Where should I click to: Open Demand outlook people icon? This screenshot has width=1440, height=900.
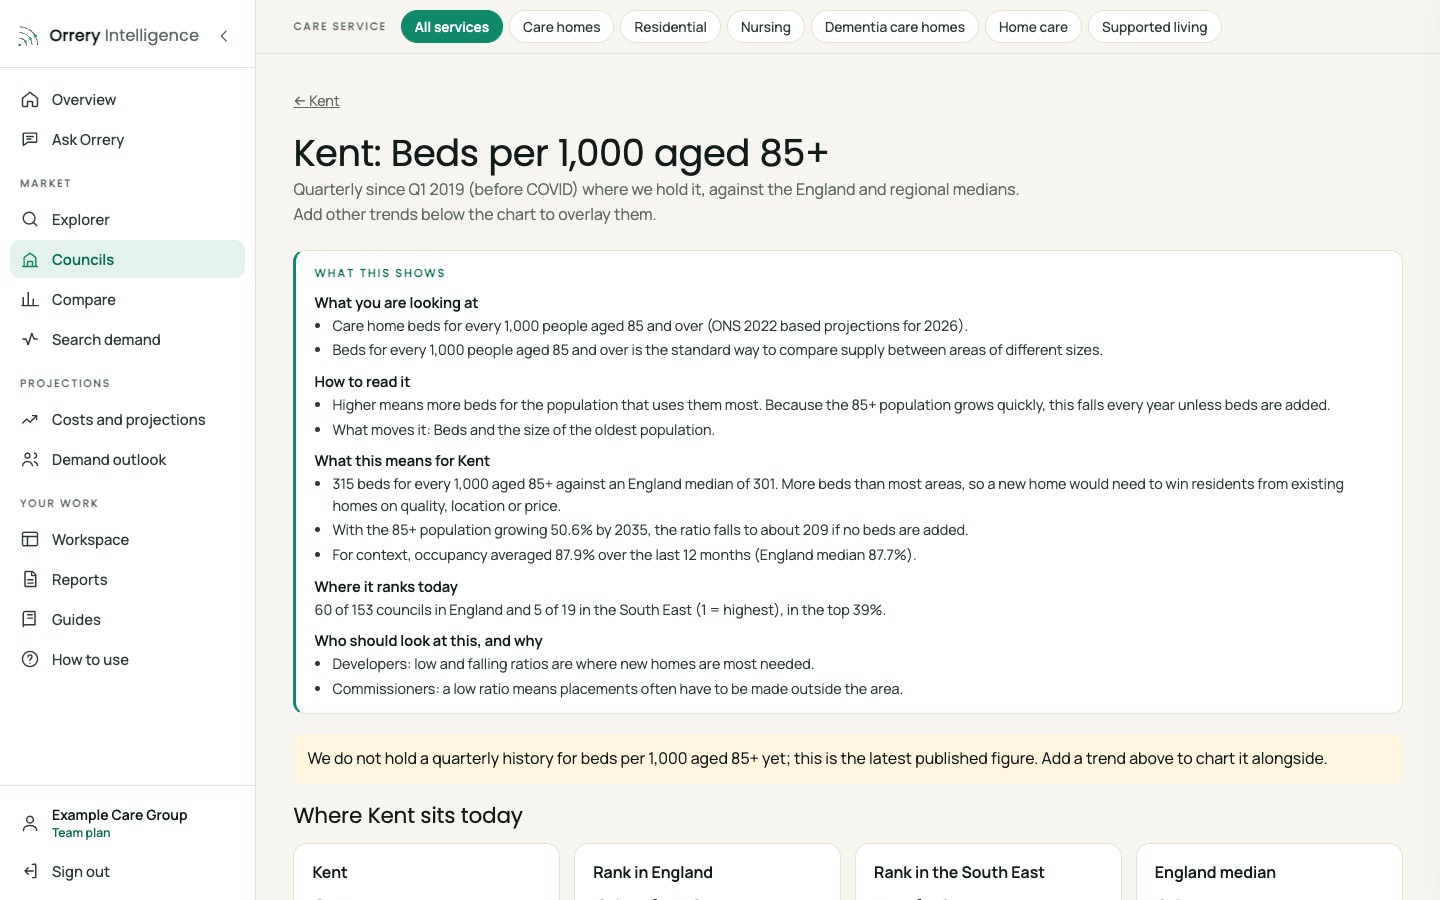click(30, 459)
